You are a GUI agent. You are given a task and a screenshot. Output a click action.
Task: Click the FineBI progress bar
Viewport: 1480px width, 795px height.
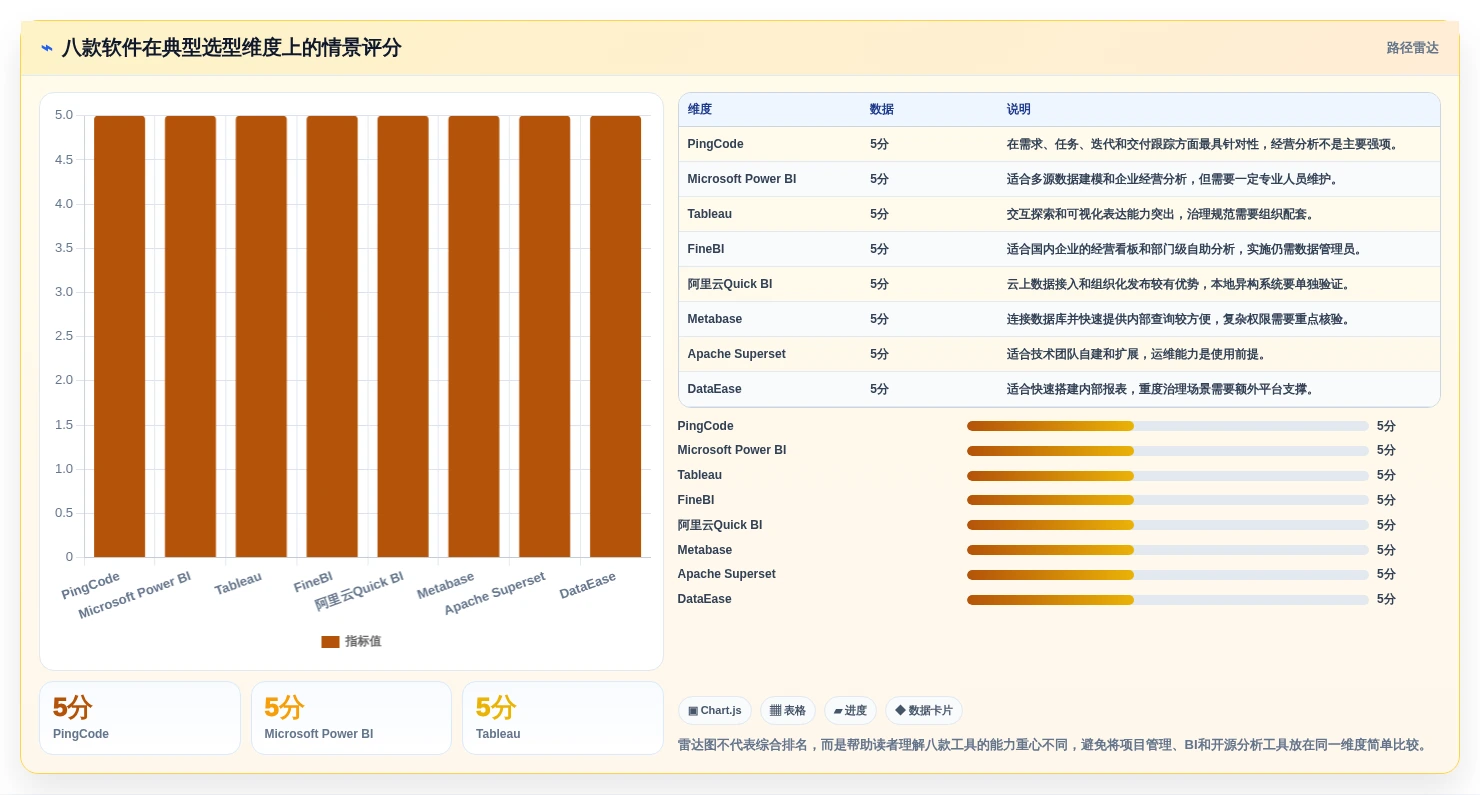click(1168, 500)
